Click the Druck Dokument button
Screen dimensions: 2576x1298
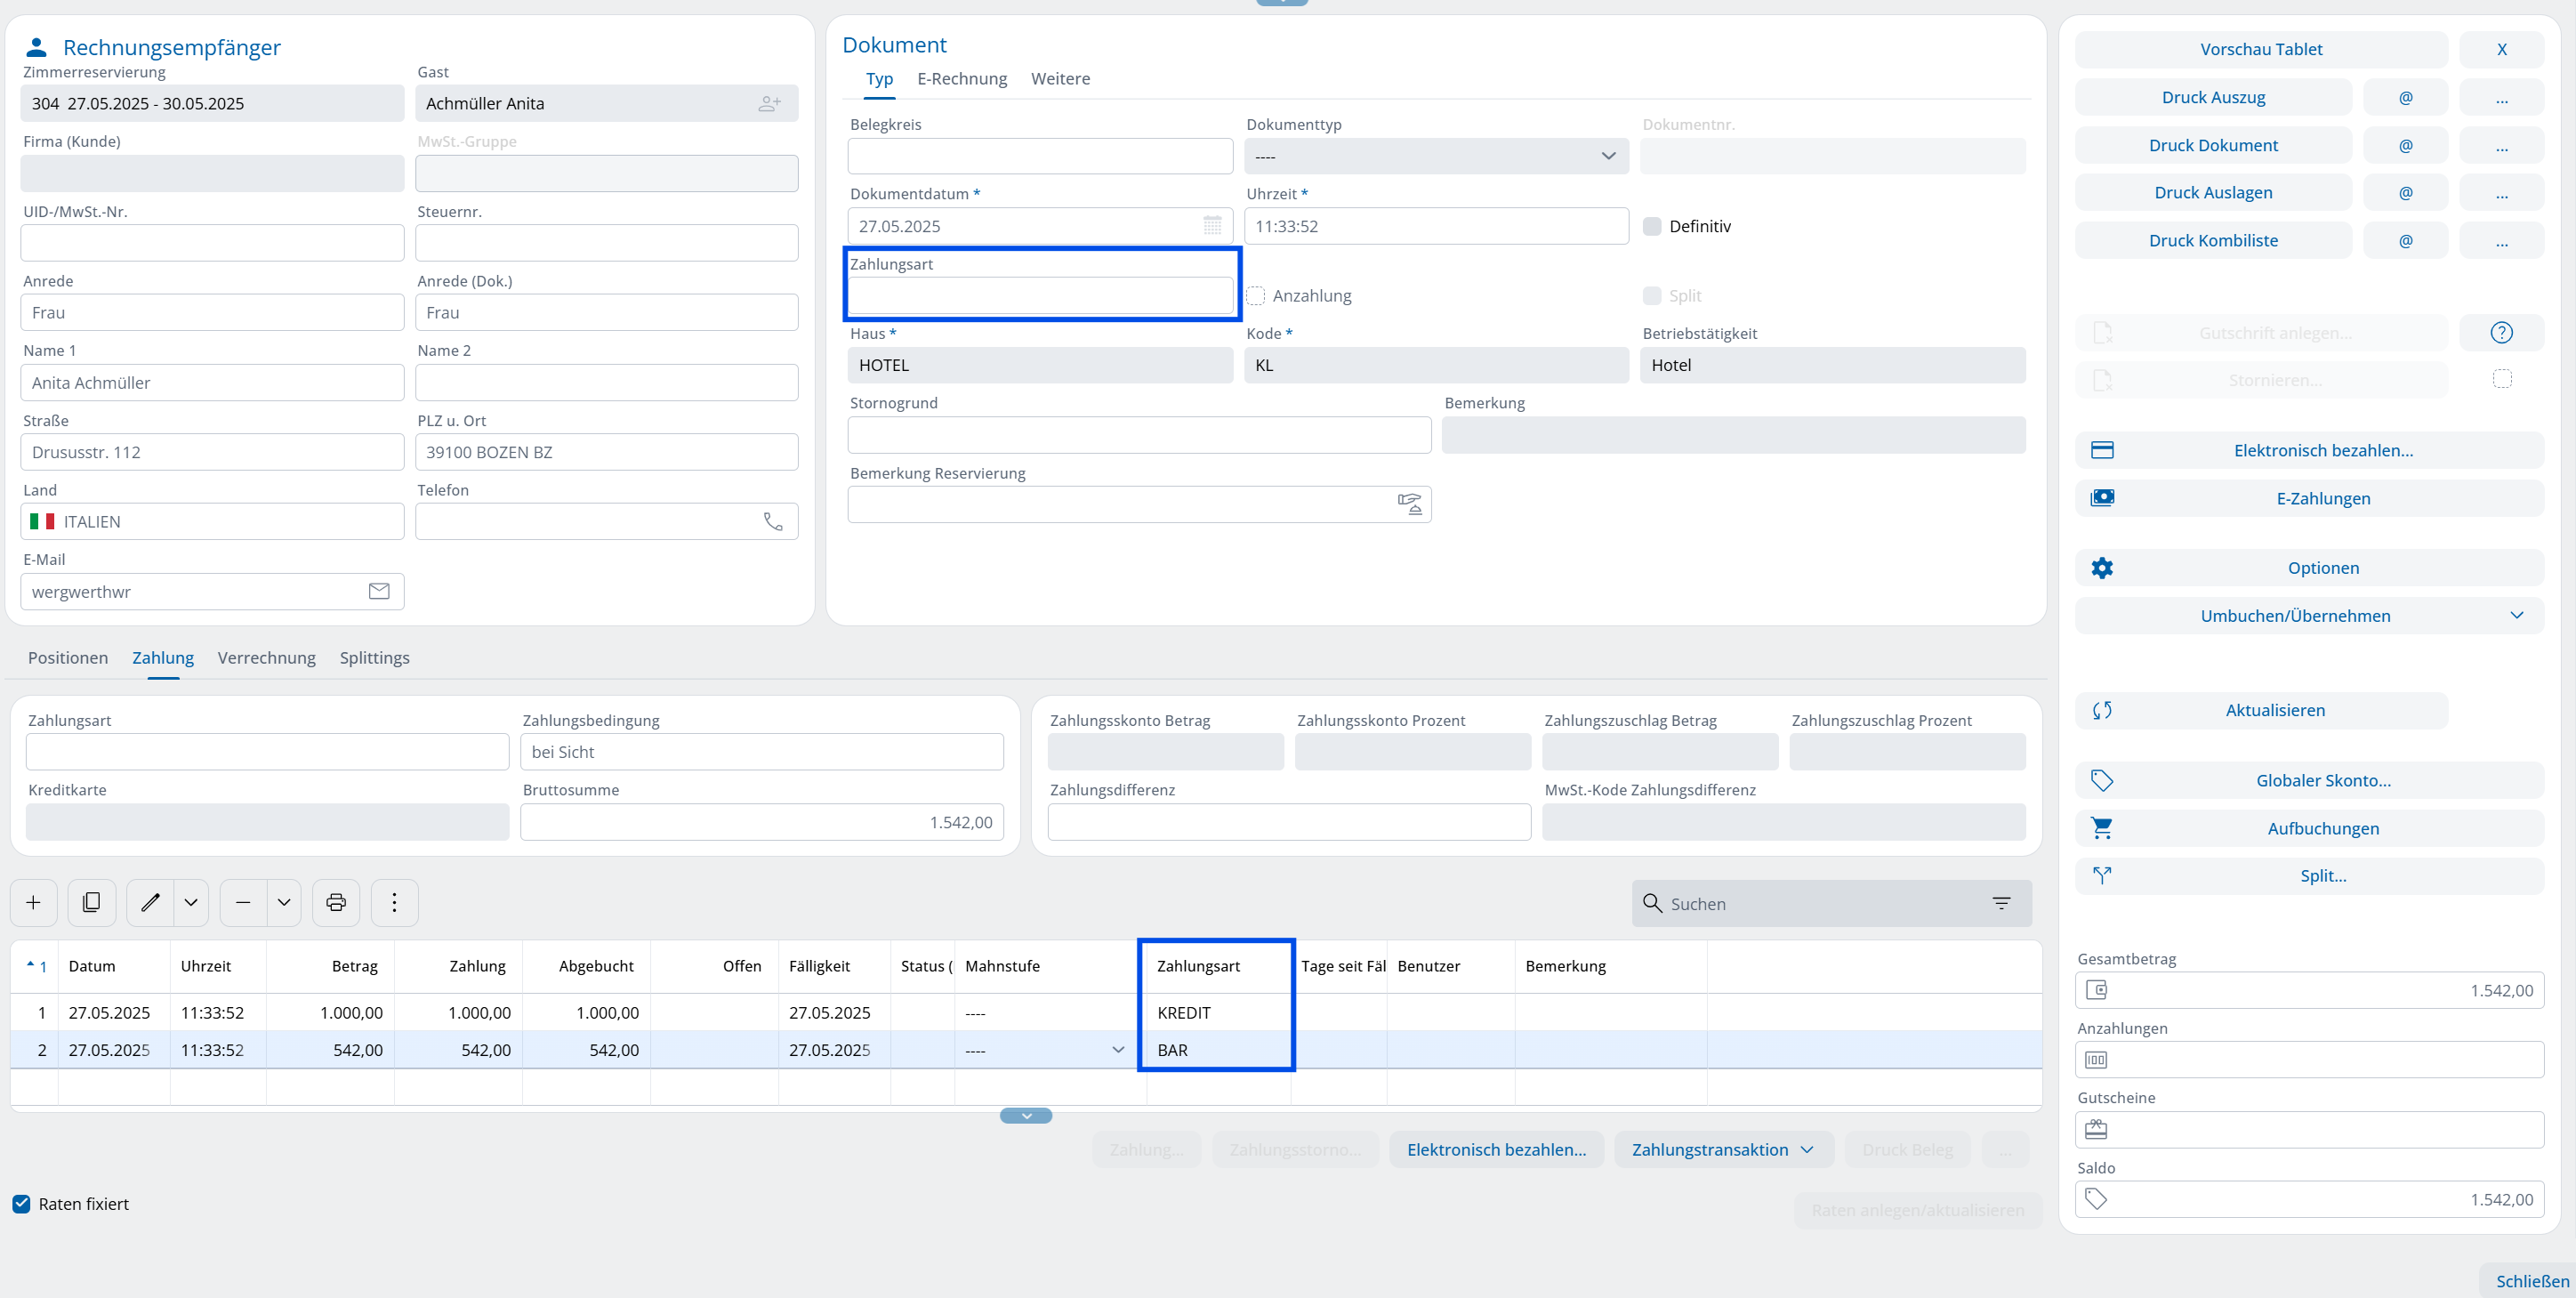click(x=2213, y=145)
